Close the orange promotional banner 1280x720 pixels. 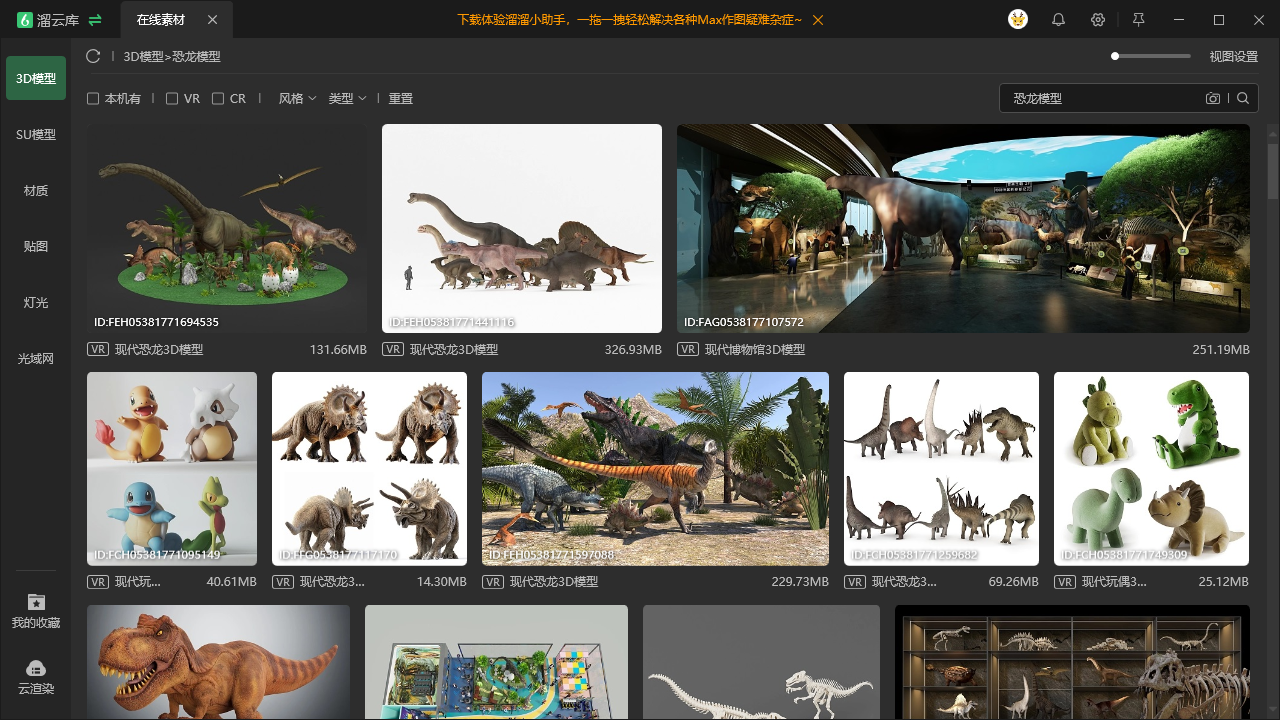(x=819, y=20)
